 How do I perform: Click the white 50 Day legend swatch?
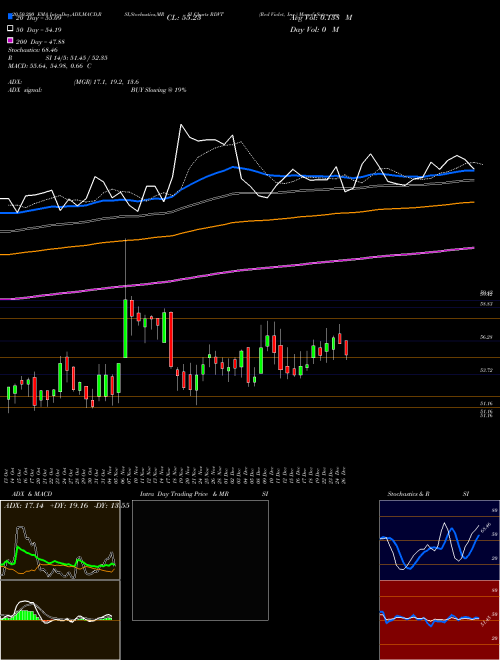click(10, 29)
